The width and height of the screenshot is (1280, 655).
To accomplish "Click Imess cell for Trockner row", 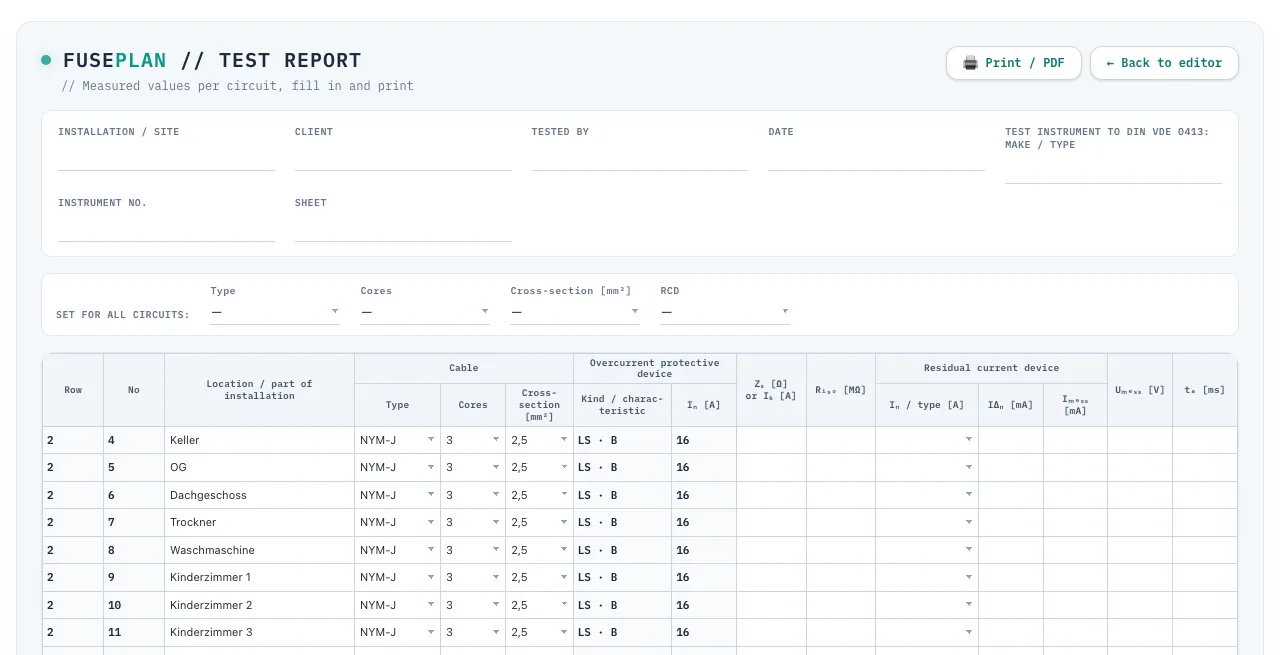I will click(x=1075, y=522).
